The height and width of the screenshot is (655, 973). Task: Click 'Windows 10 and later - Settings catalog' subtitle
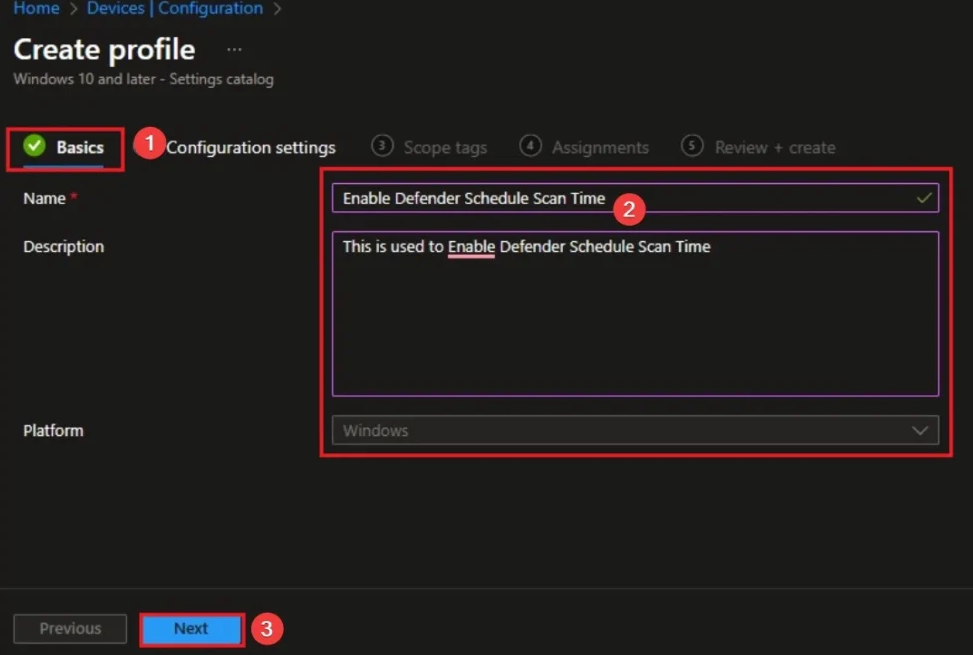(143, 79)
